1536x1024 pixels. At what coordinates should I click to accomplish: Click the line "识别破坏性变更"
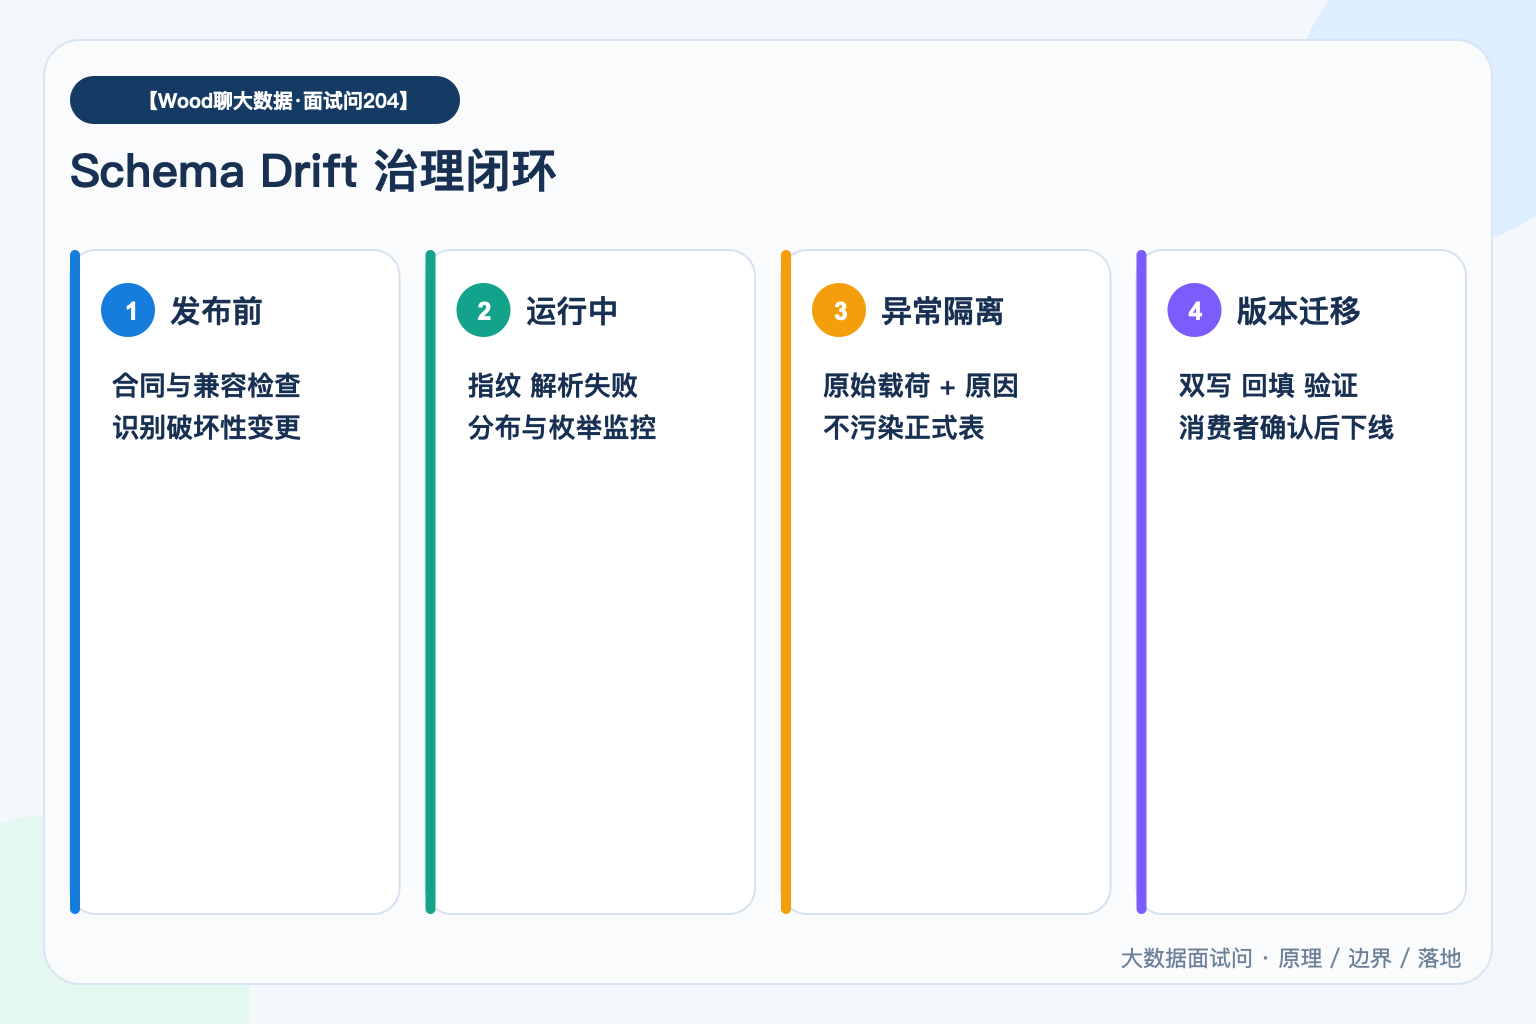(207, 427)
